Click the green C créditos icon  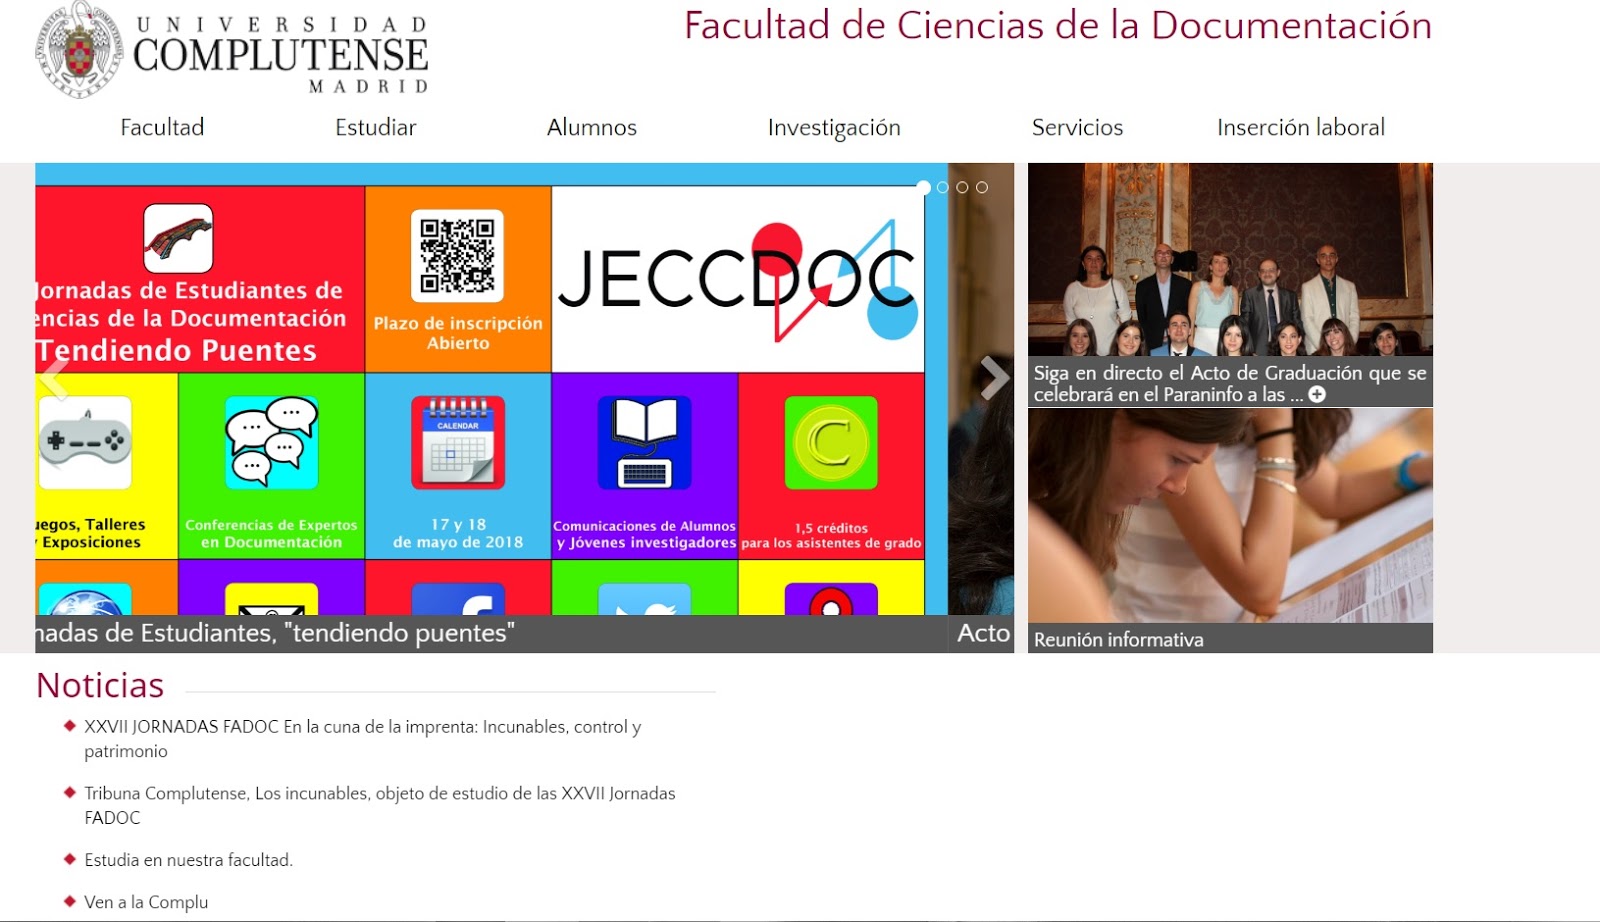click(x=831, y=442)
